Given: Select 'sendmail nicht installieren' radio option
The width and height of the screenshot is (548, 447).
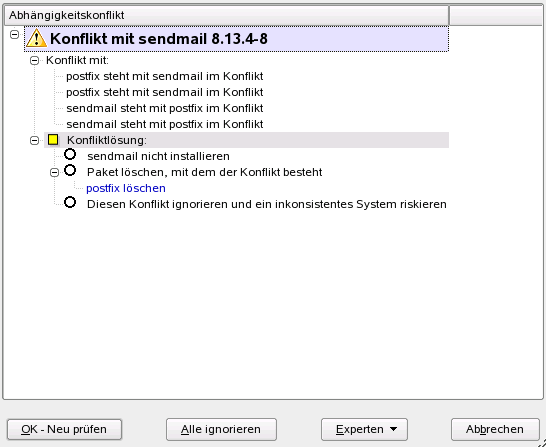Looking at the screenshot, I should 70,154.
